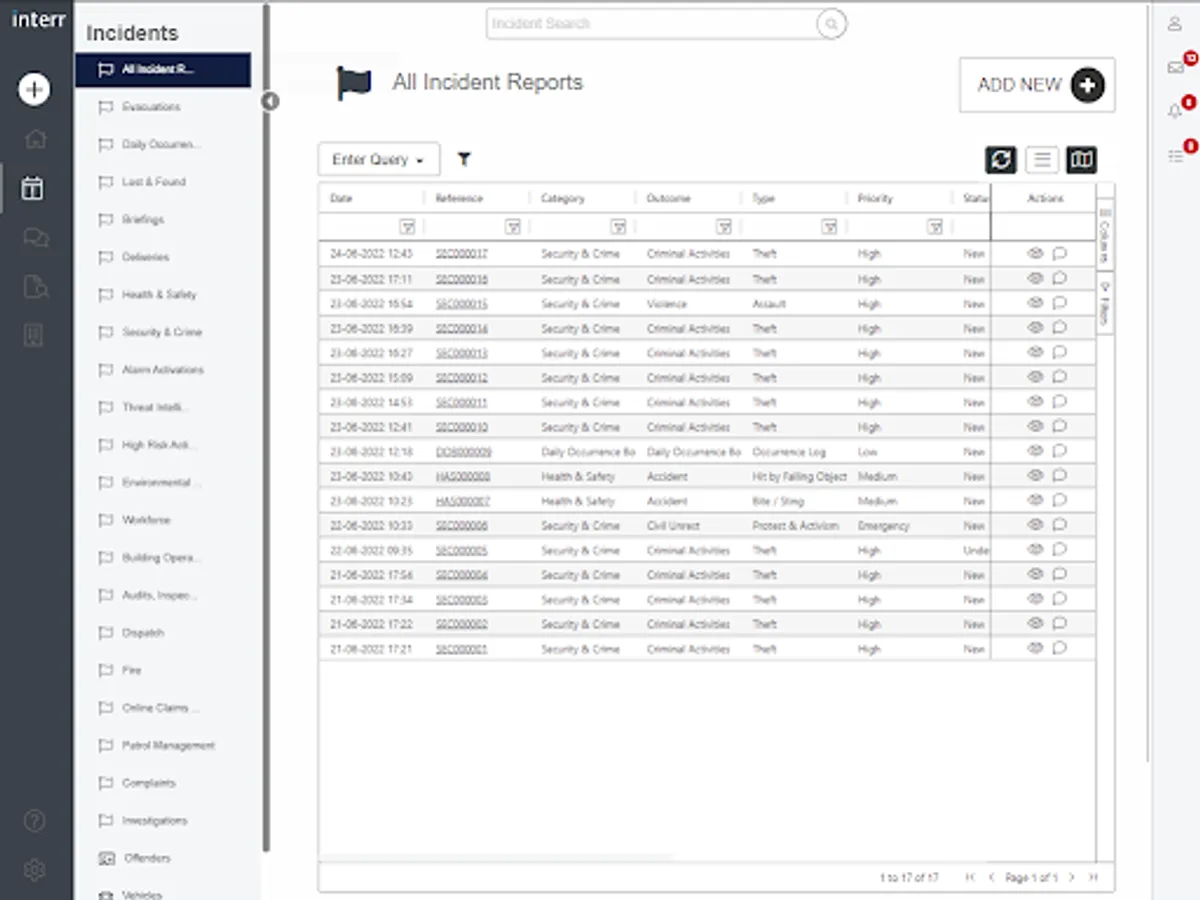The width and height of the screenshot is (1200, 900).
Task: Collapse the Incidents side panel arrow
Action: tap(270, 101)
